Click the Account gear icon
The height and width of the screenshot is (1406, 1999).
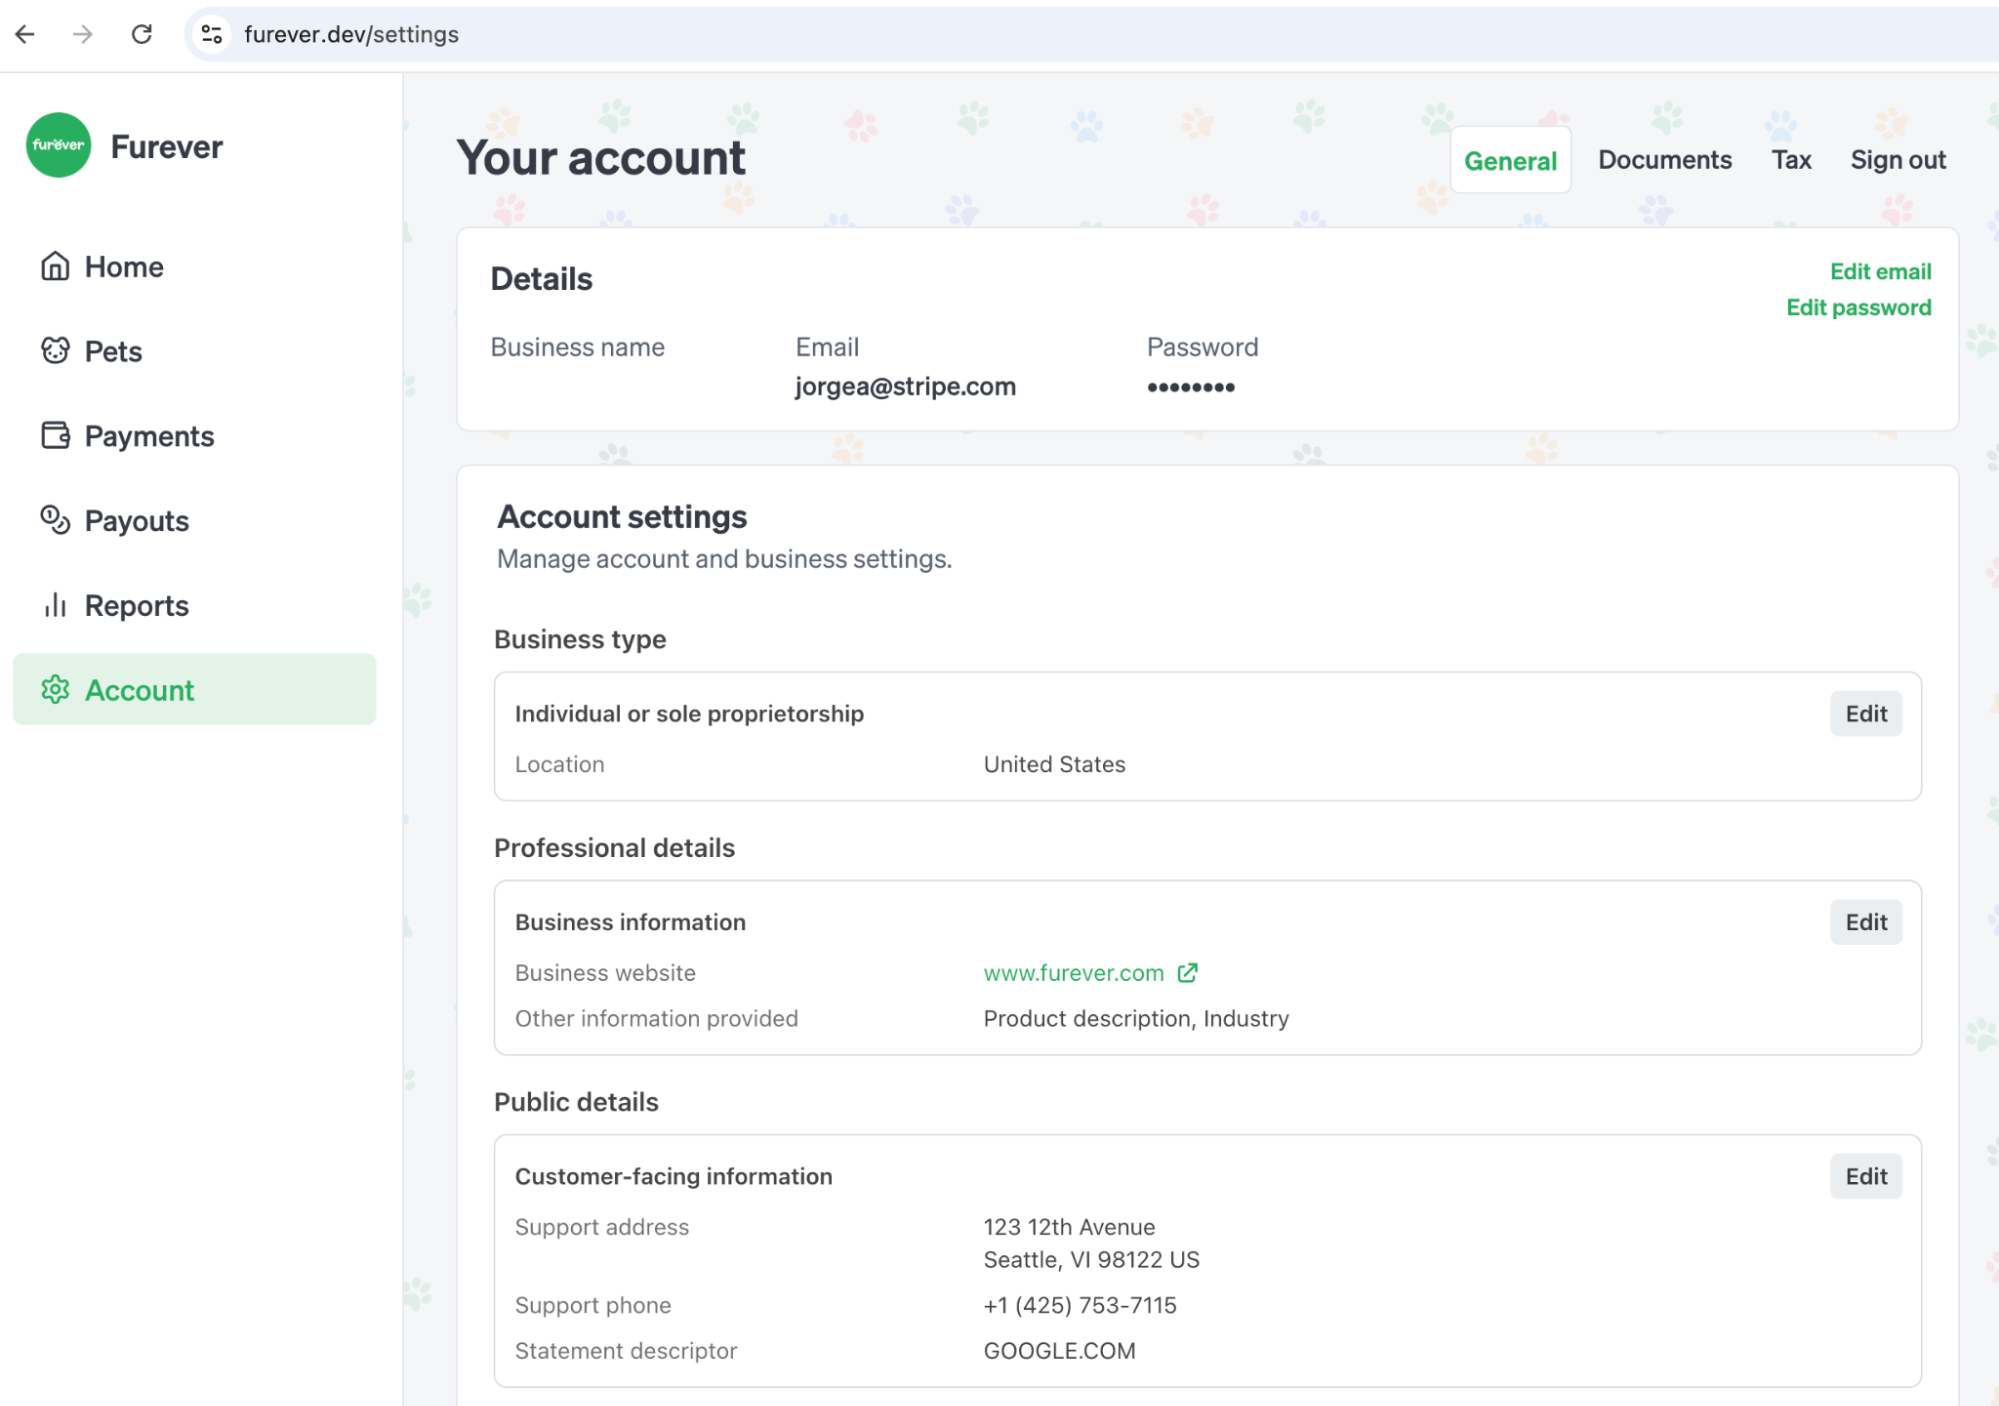pyautogui.click(x=55, y=690)
